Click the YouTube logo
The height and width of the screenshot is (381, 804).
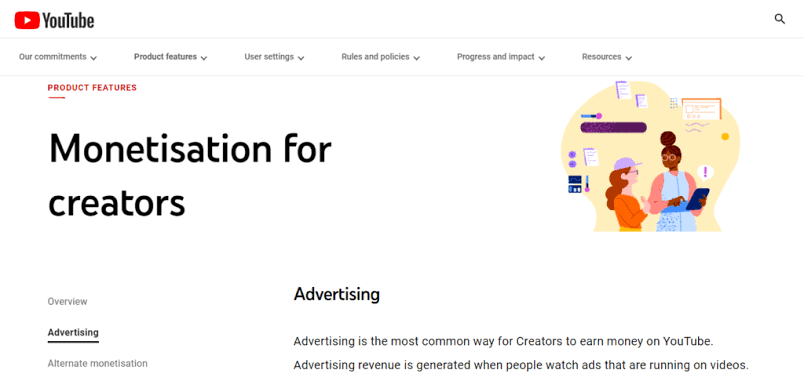[54, 20]
